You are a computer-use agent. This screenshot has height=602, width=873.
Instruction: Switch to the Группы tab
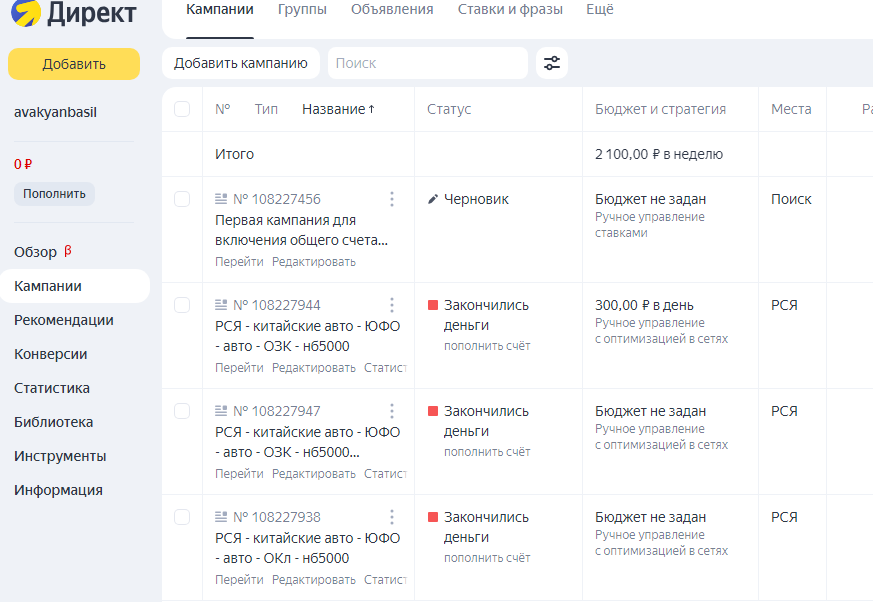pyautogui.click(x=302, y=9)
